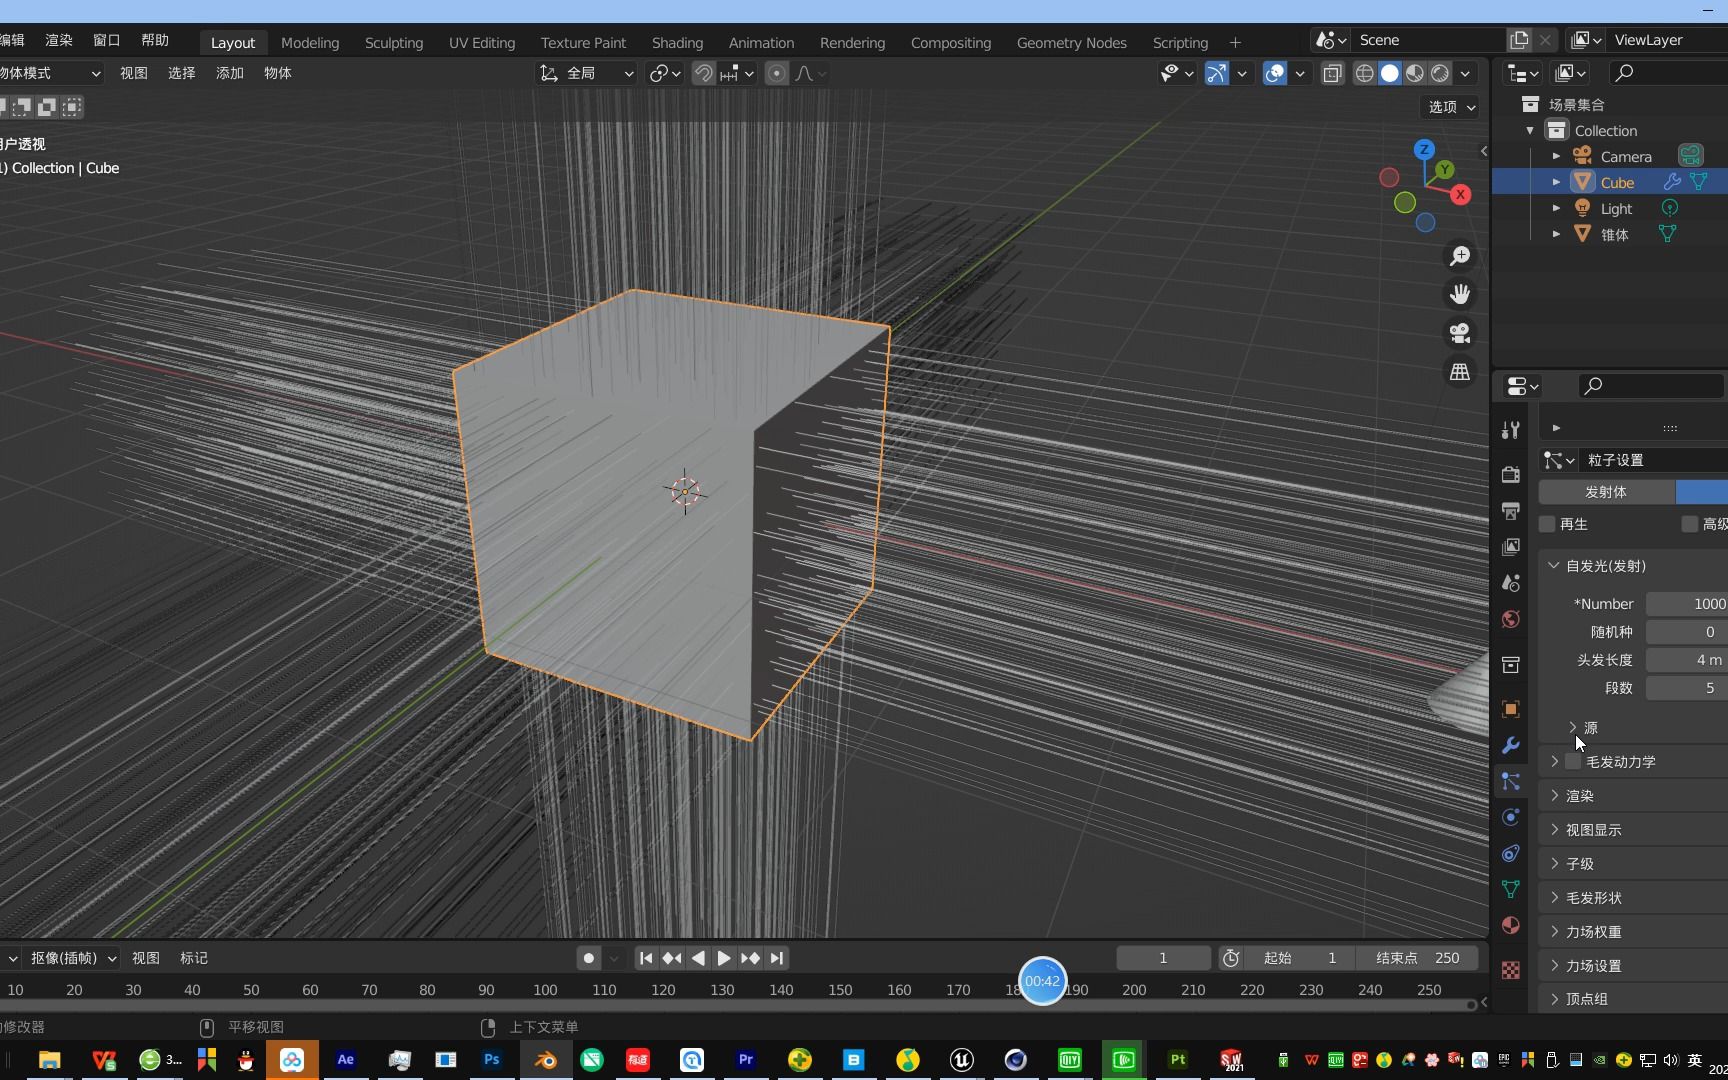Launch Photoshop from the taskbar
Viewport: 1728px width, 1080px height.
pyautogui.click(x=491, y=1059)
